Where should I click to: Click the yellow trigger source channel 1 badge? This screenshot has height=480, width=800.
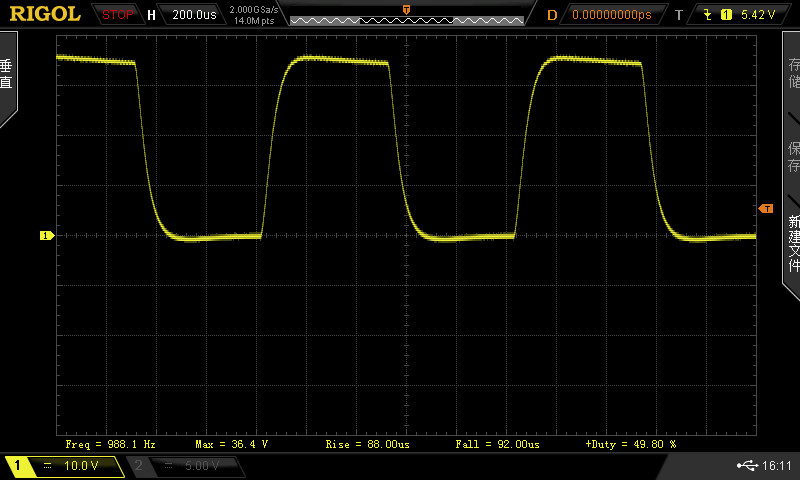coord(726,15)
